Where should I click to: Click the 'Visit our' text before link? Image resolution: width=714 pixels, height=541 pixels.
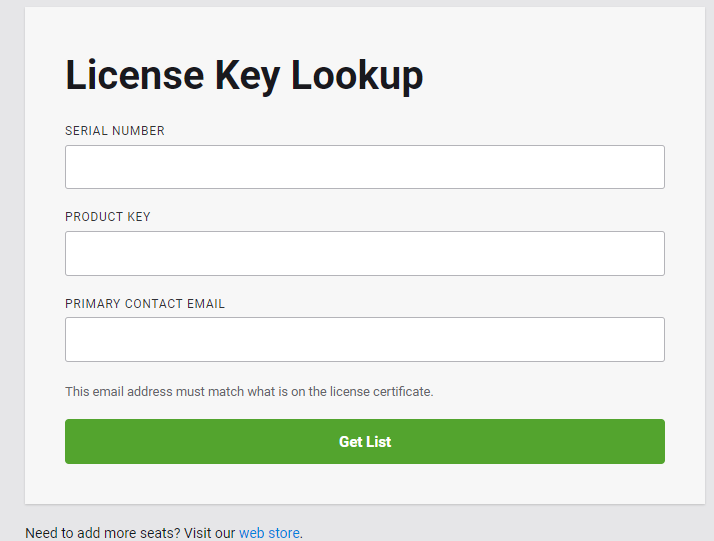pos(209,533)
